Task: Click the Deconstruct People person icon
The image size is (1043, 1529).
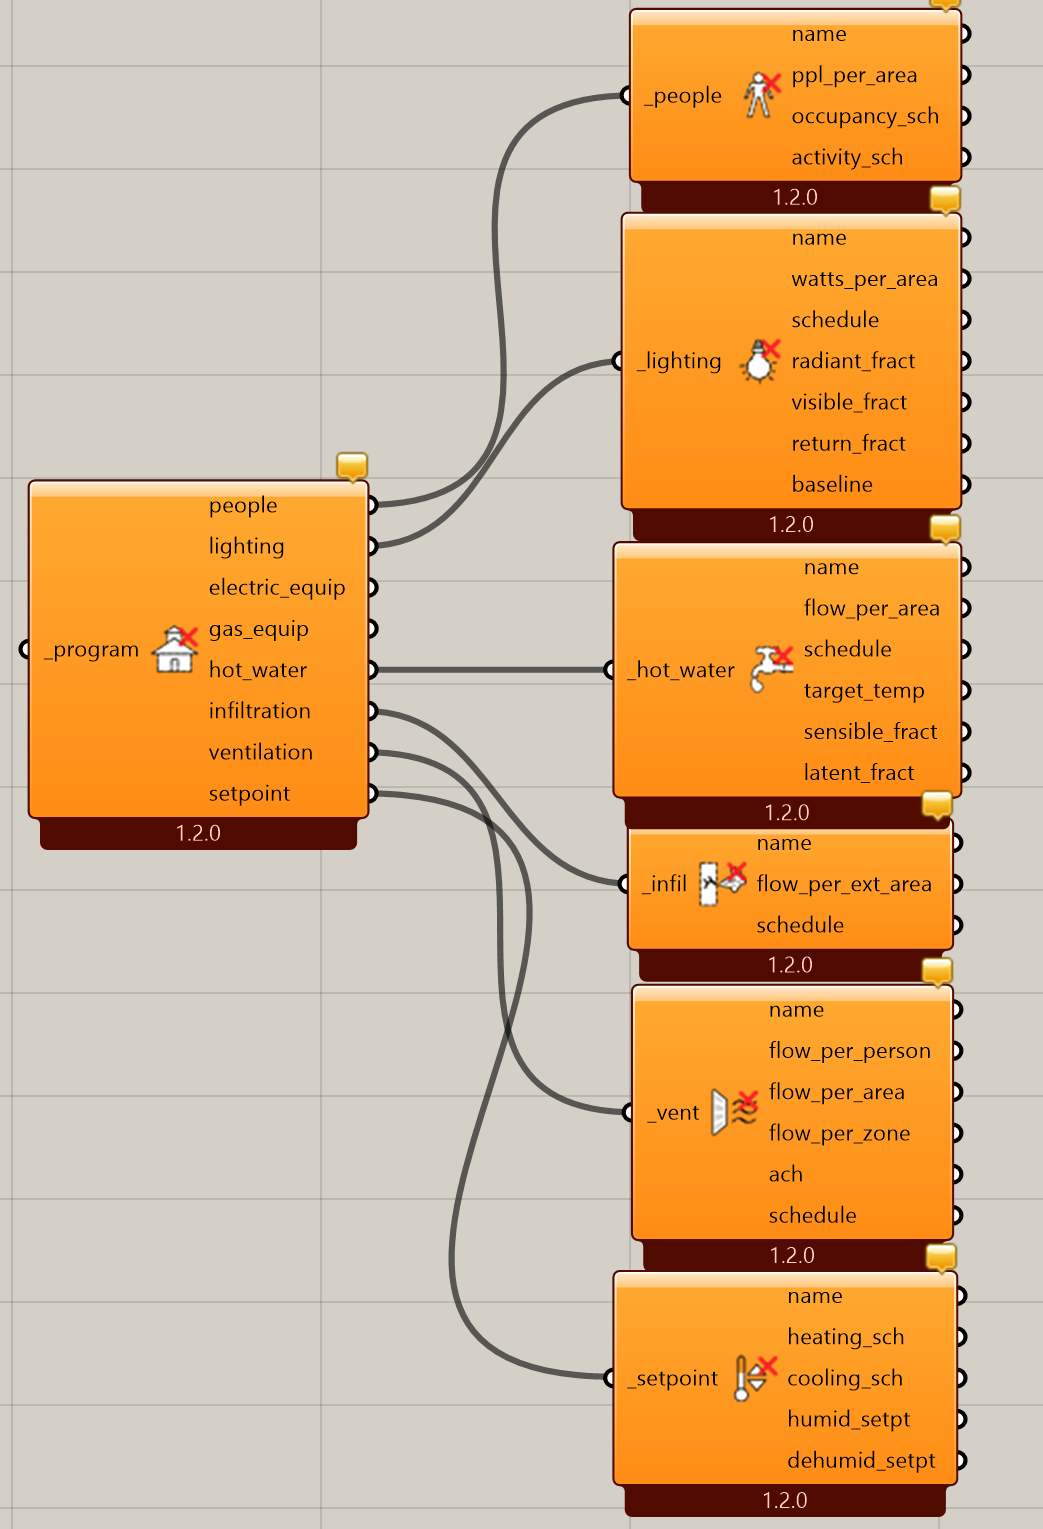Action: [x=762, y=95]
